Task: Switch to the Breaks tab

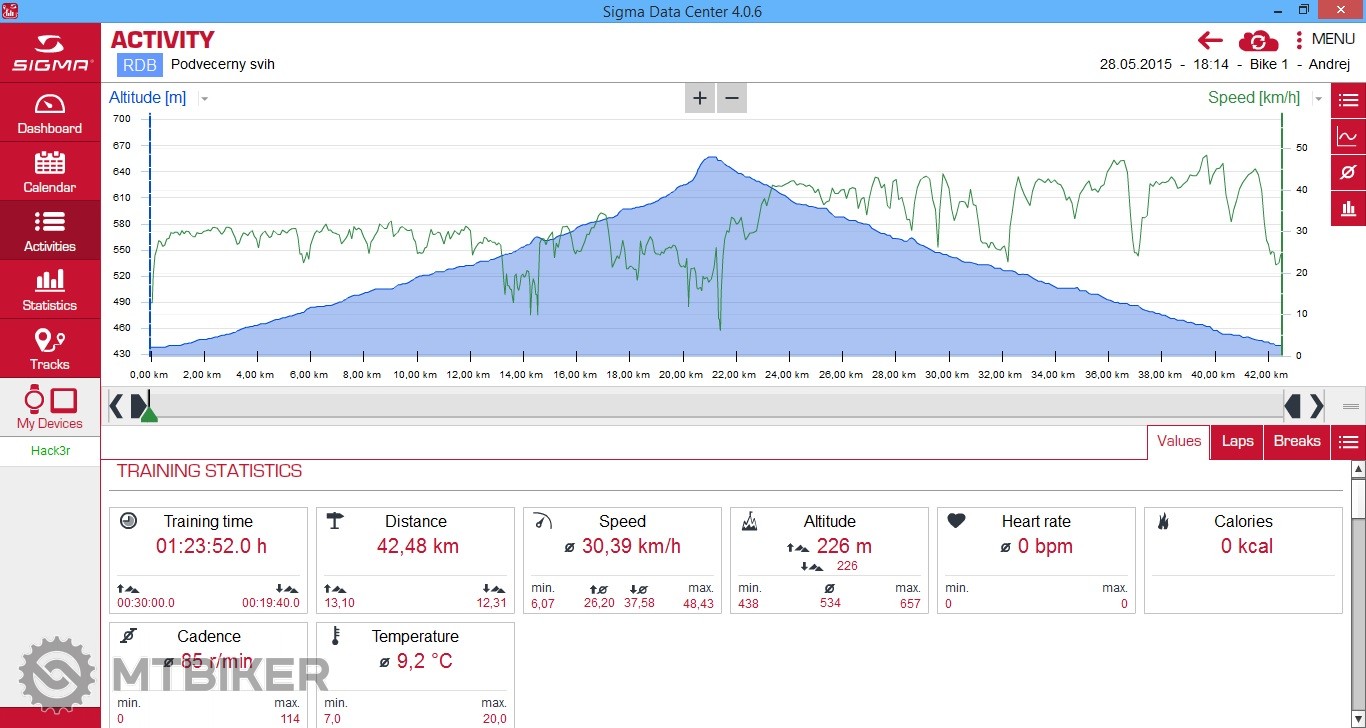Action: tap(1297, 441)
